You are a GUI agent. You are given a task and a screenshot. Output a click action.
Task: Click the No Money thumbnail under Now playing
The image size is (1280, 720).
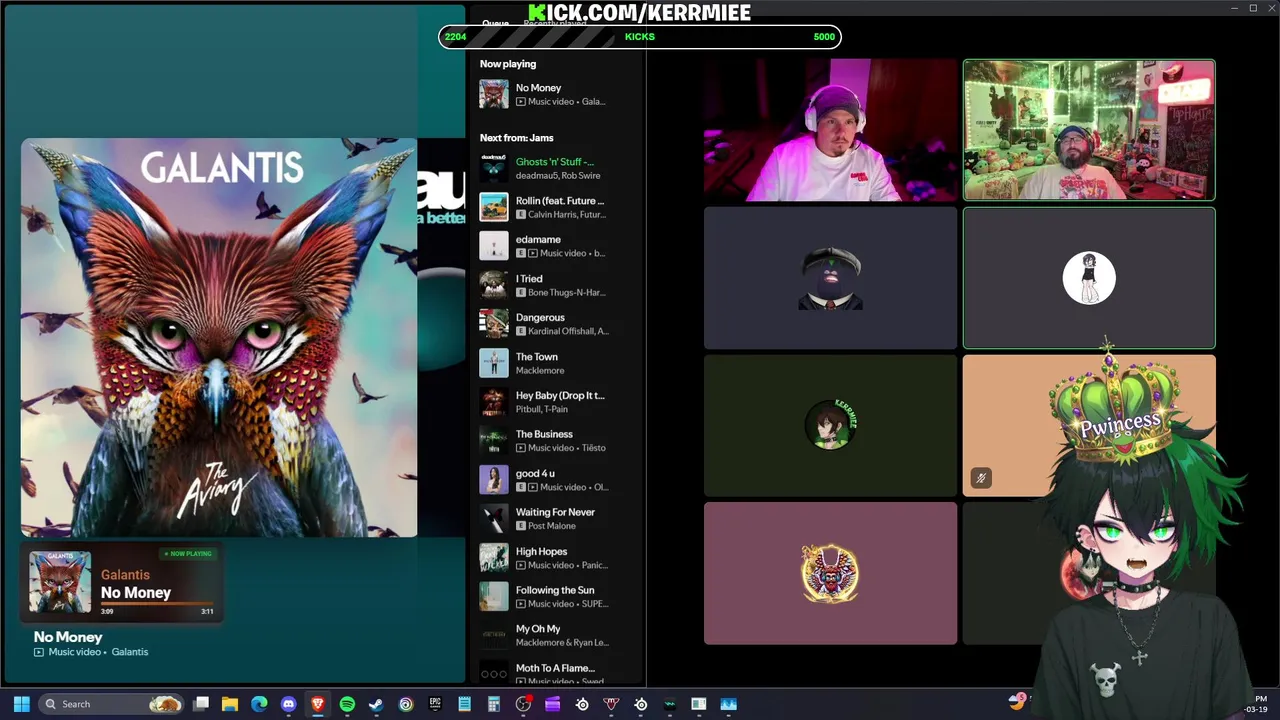pos(494,94)
